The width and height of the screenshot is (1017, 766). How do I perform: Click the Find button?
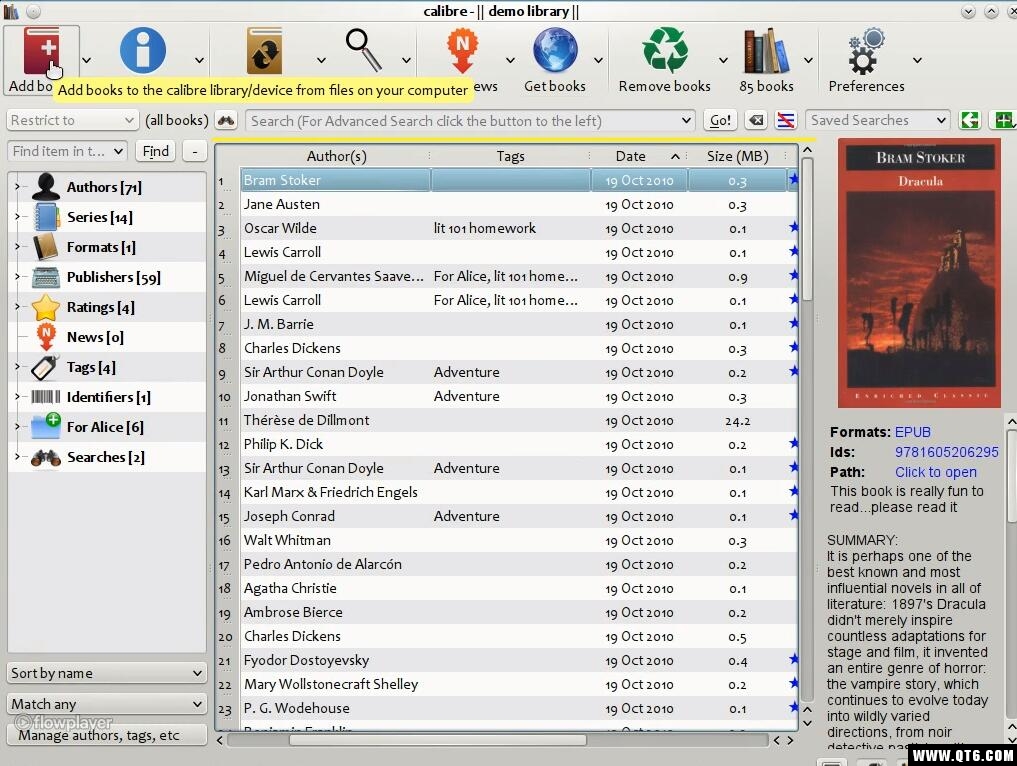(x=156, y=151)
